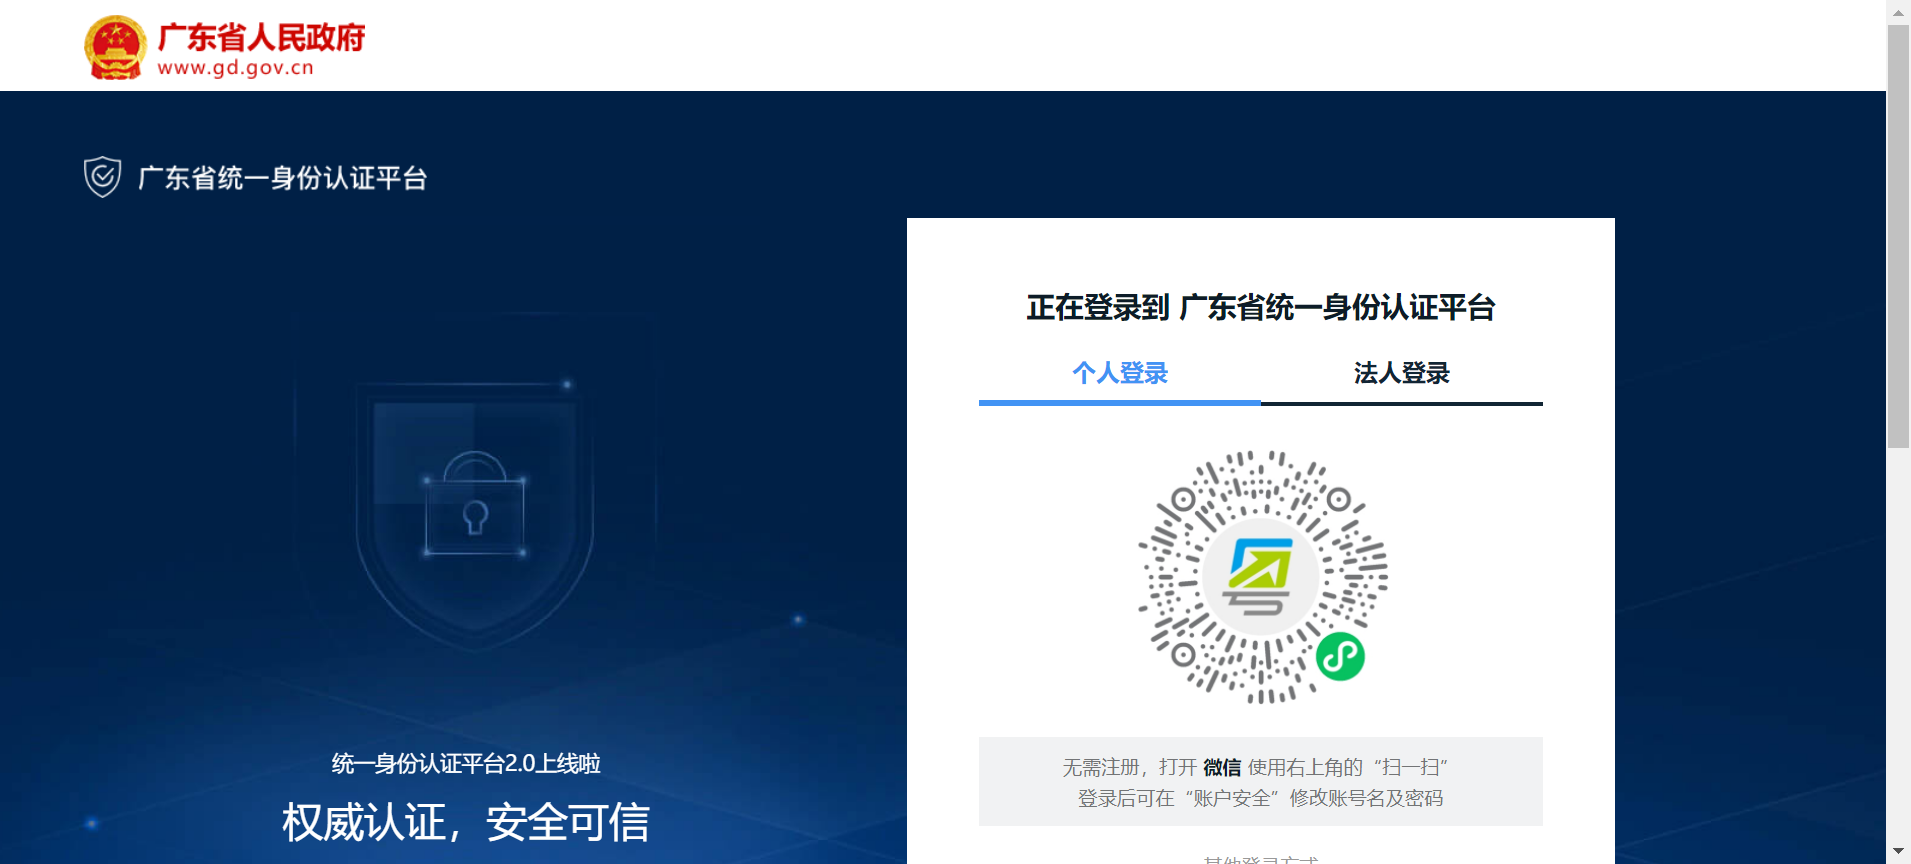Click the heading 正在登录到 广东省统一身份认证平台
The width and height of the screenshot is (1911, 864).
pyautogui.click(x=1260, y=307)
